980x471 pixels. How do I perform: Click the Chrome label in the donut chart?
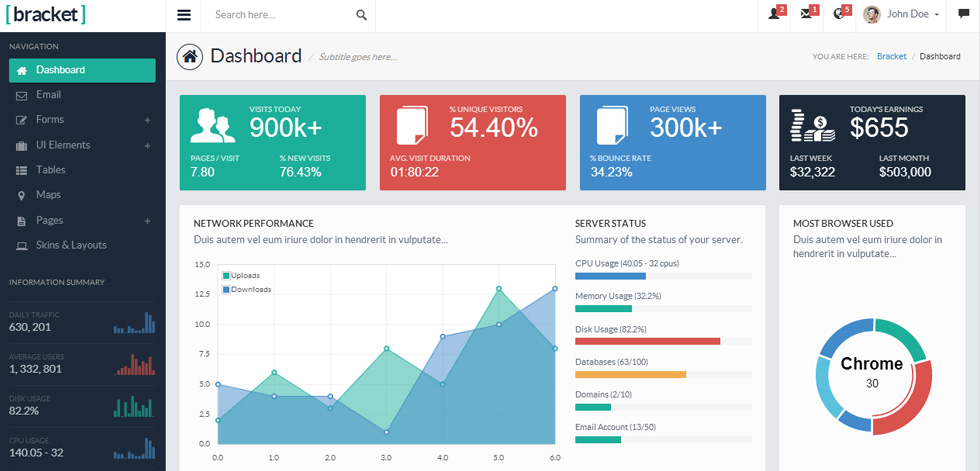point(872,364)
